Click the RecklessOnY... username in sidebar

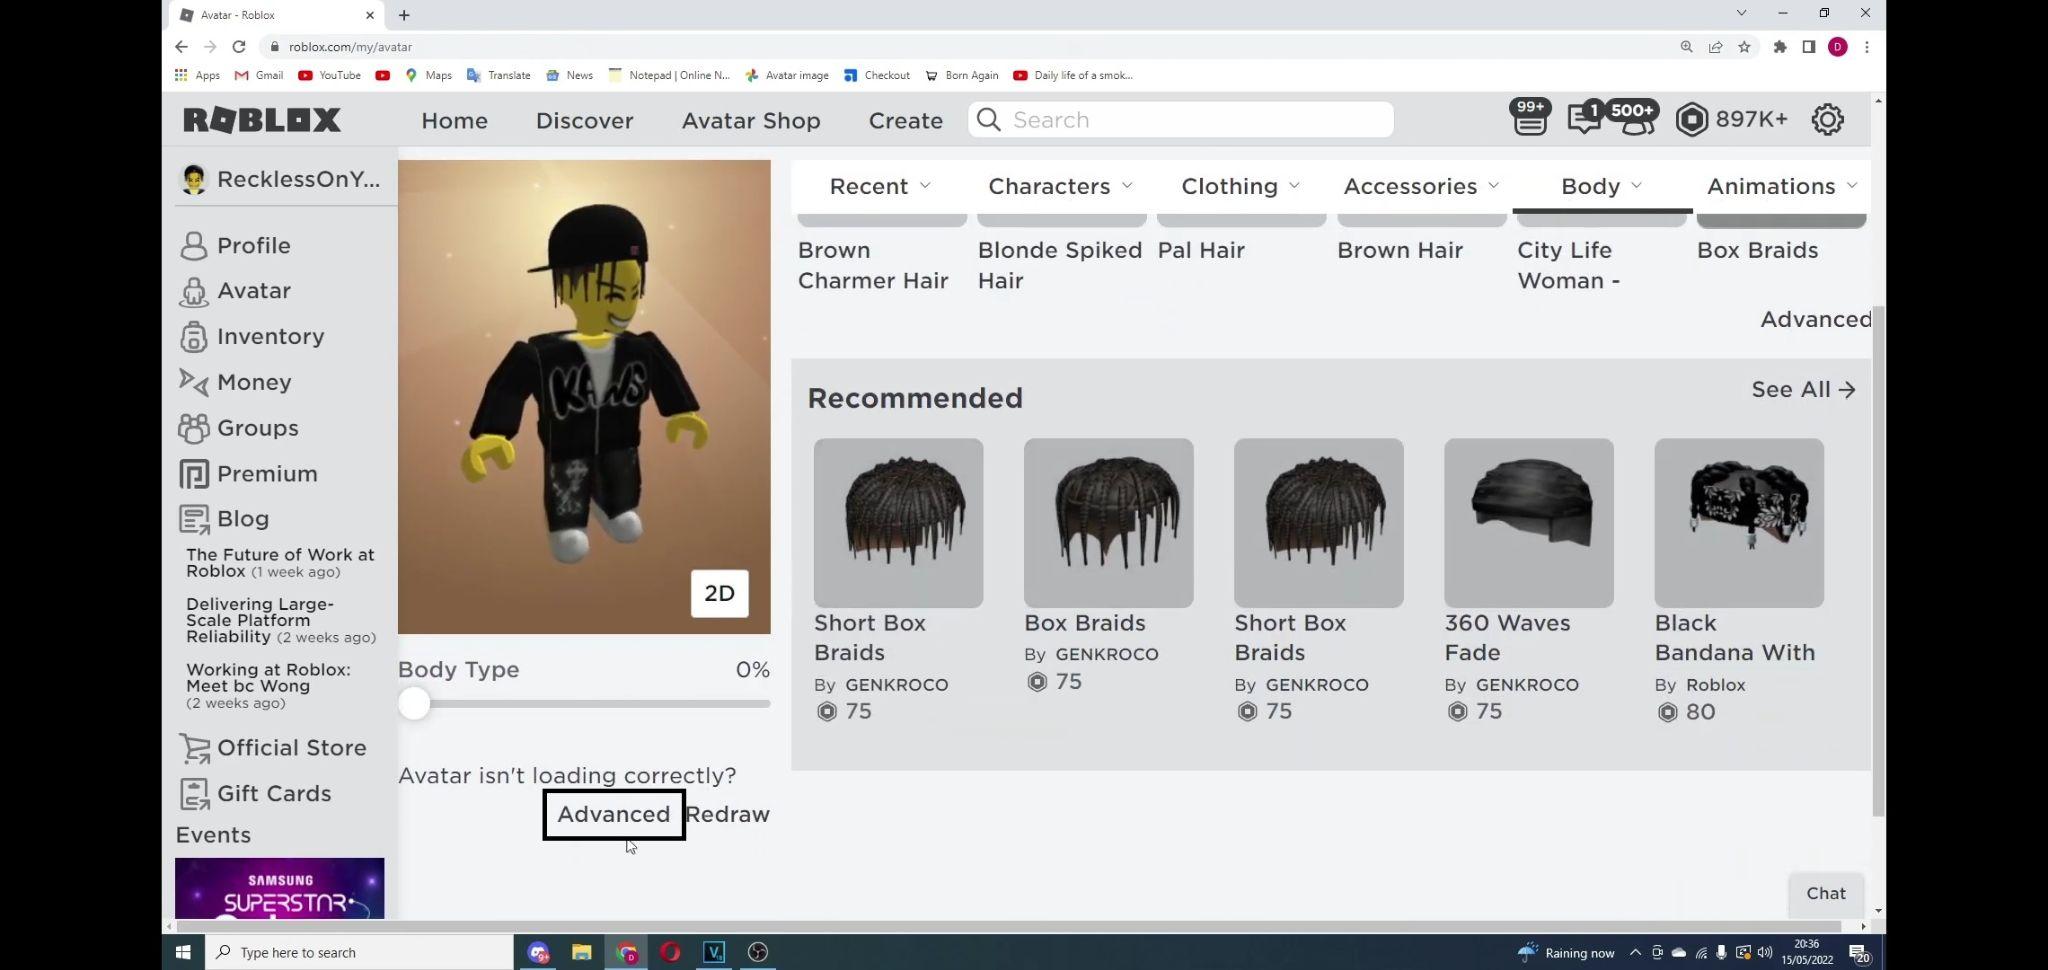pyautogui.click(x=298, y=179)
